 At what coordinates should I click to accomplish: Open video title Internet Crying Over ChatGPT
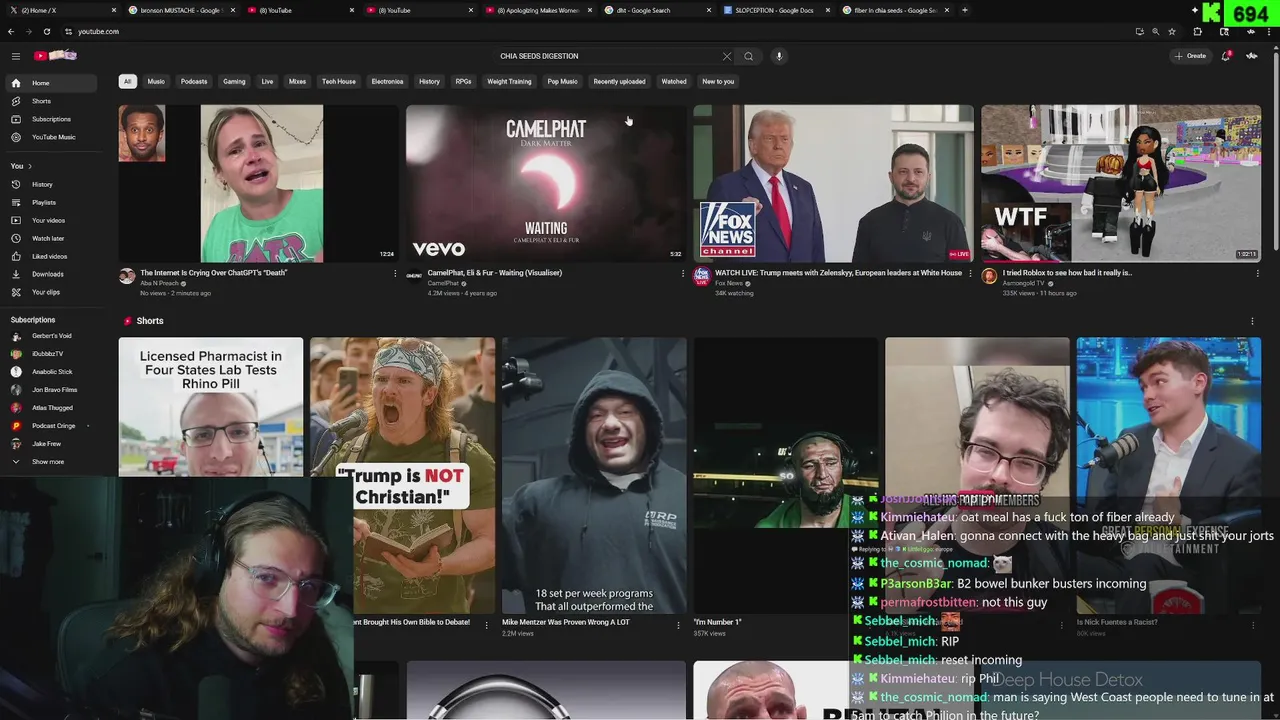click(x=213, y=273)
